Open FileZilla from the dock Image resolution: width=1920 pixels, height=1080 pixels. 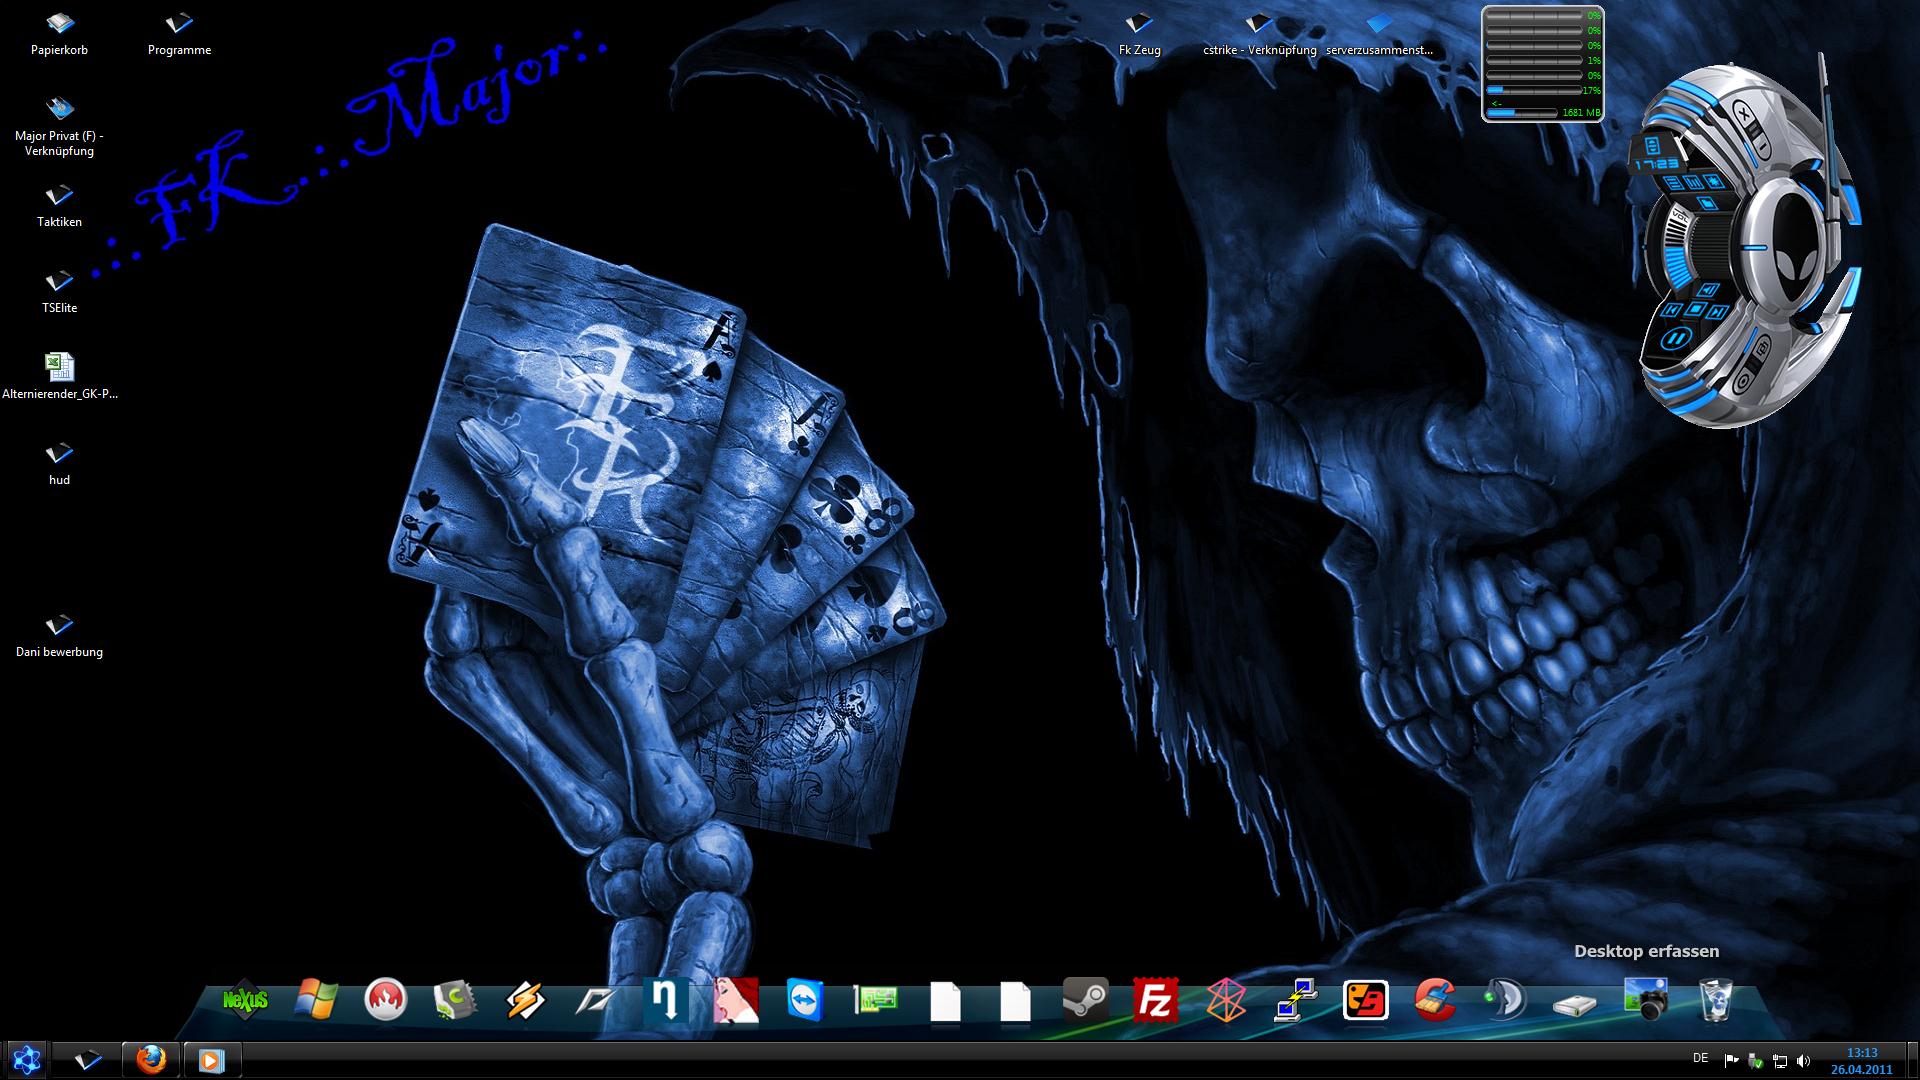click(x=1155, y=1000)
